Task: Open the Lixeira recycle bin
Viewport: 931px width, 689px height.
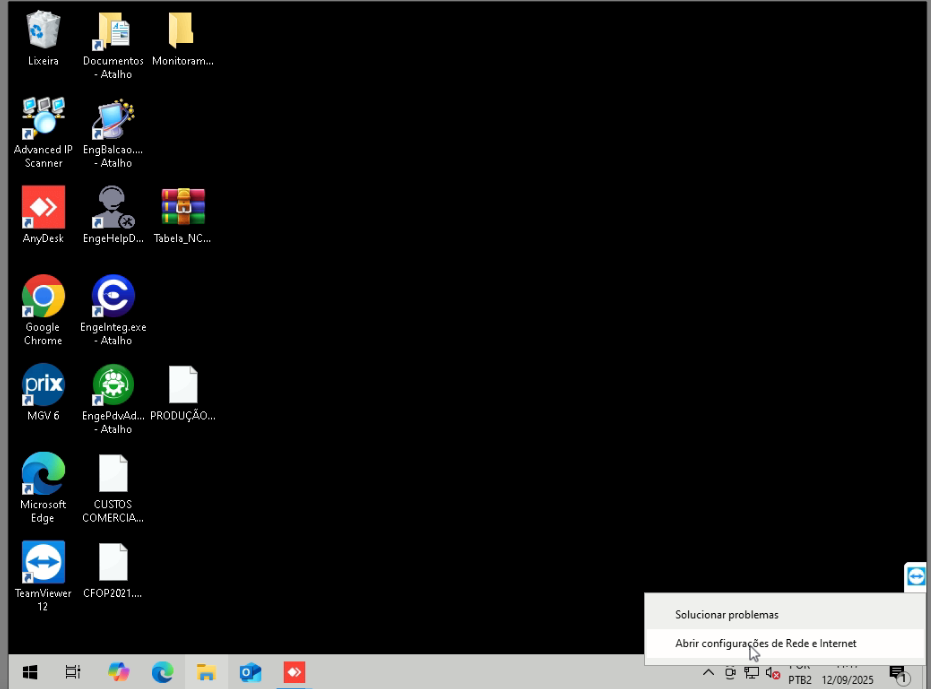Action: (43, 30)
